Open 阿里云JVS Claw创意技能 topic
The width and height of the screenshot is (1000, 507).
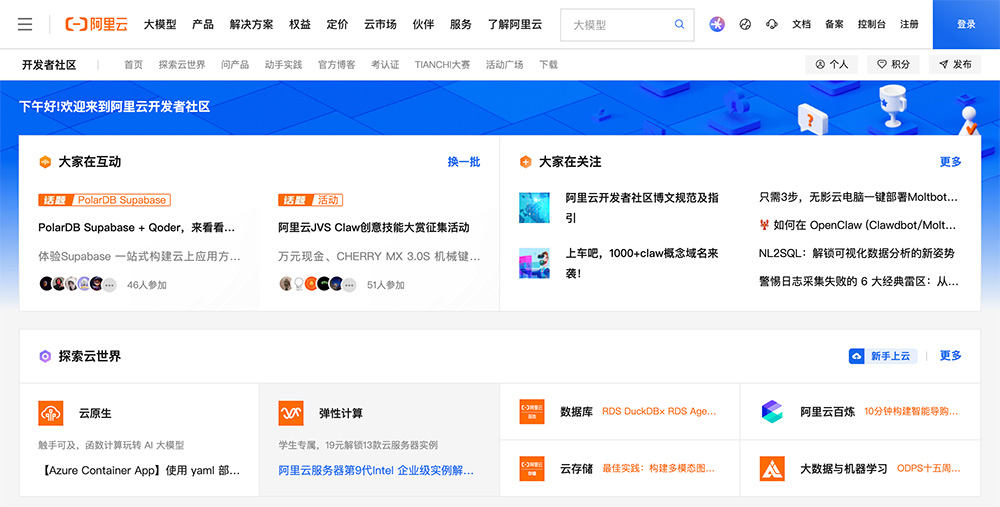click(374, 228)
